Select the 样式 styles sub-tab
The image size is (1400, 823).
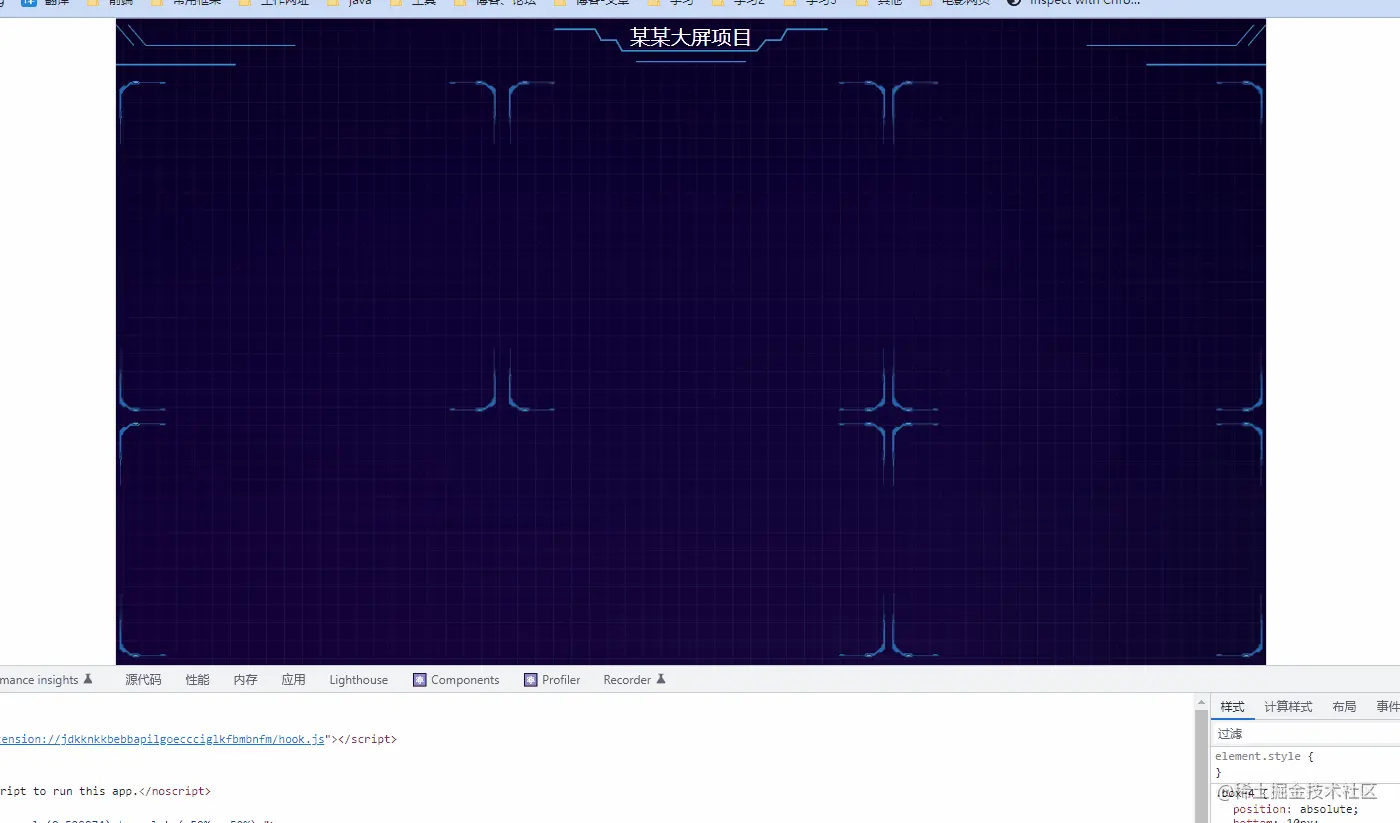(x=1232, y=707)
